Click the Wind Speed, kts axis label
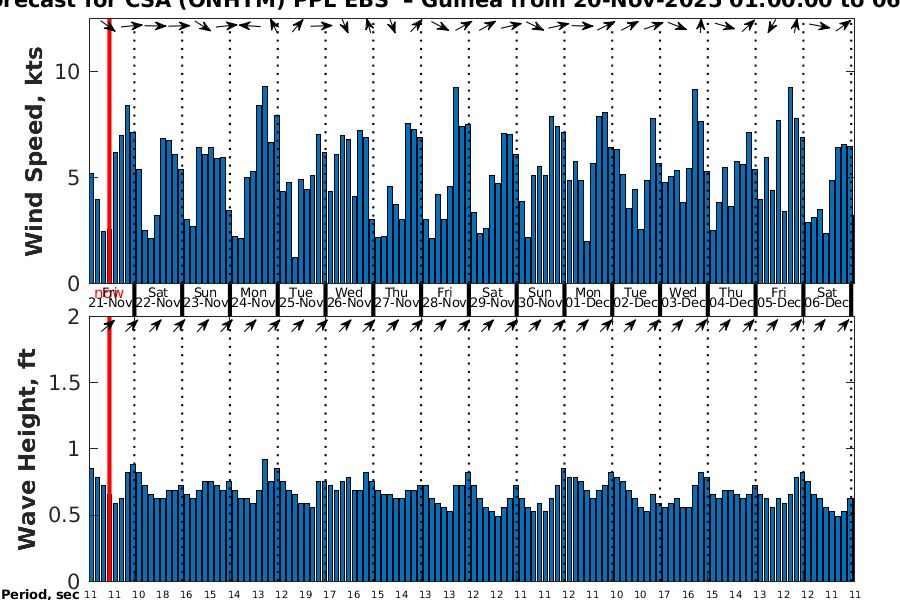Viewport: 900px width, 600px height. [x=35, y=150]
